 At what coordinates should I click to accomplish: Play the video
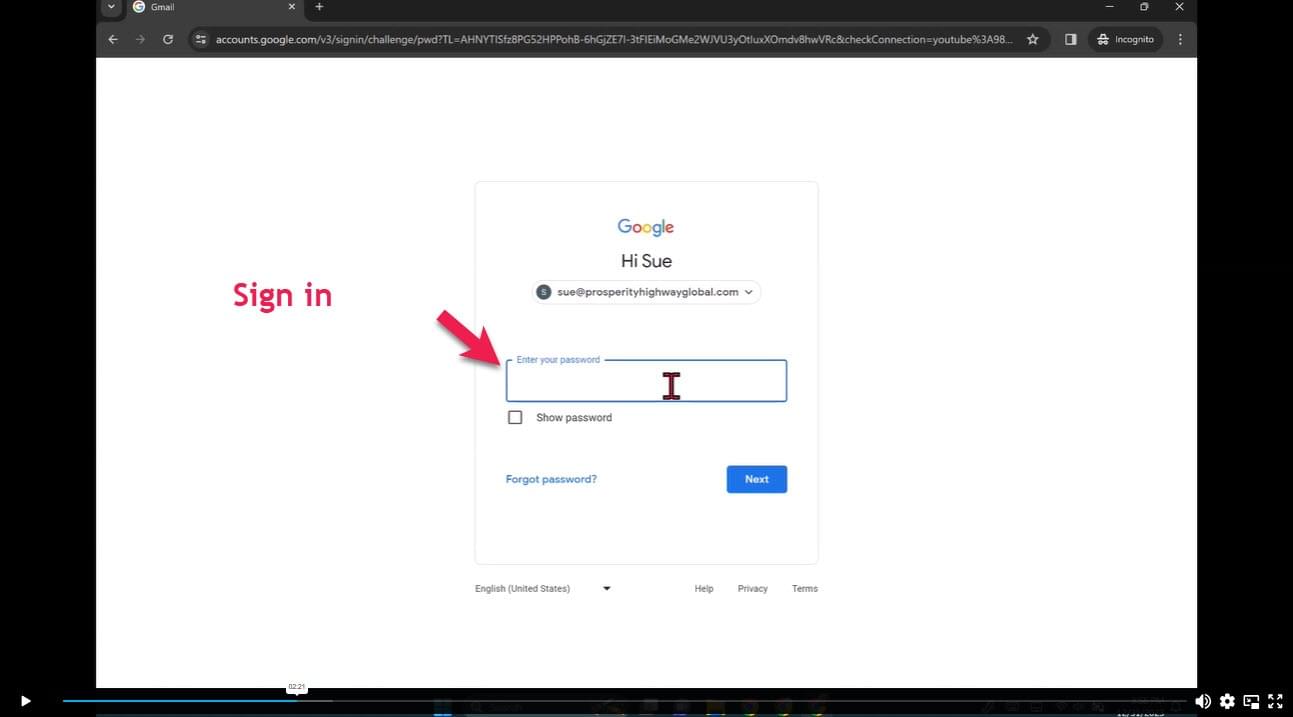(25, 701)
